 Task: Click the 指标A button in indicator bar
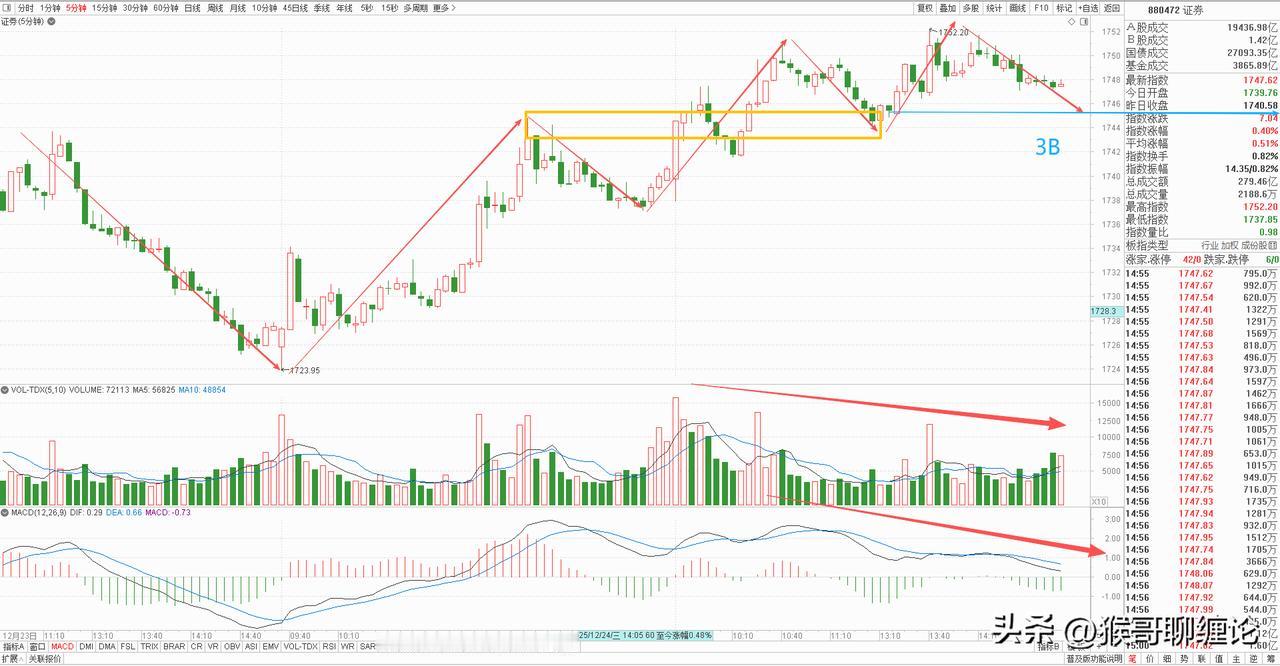coord(13,646)
